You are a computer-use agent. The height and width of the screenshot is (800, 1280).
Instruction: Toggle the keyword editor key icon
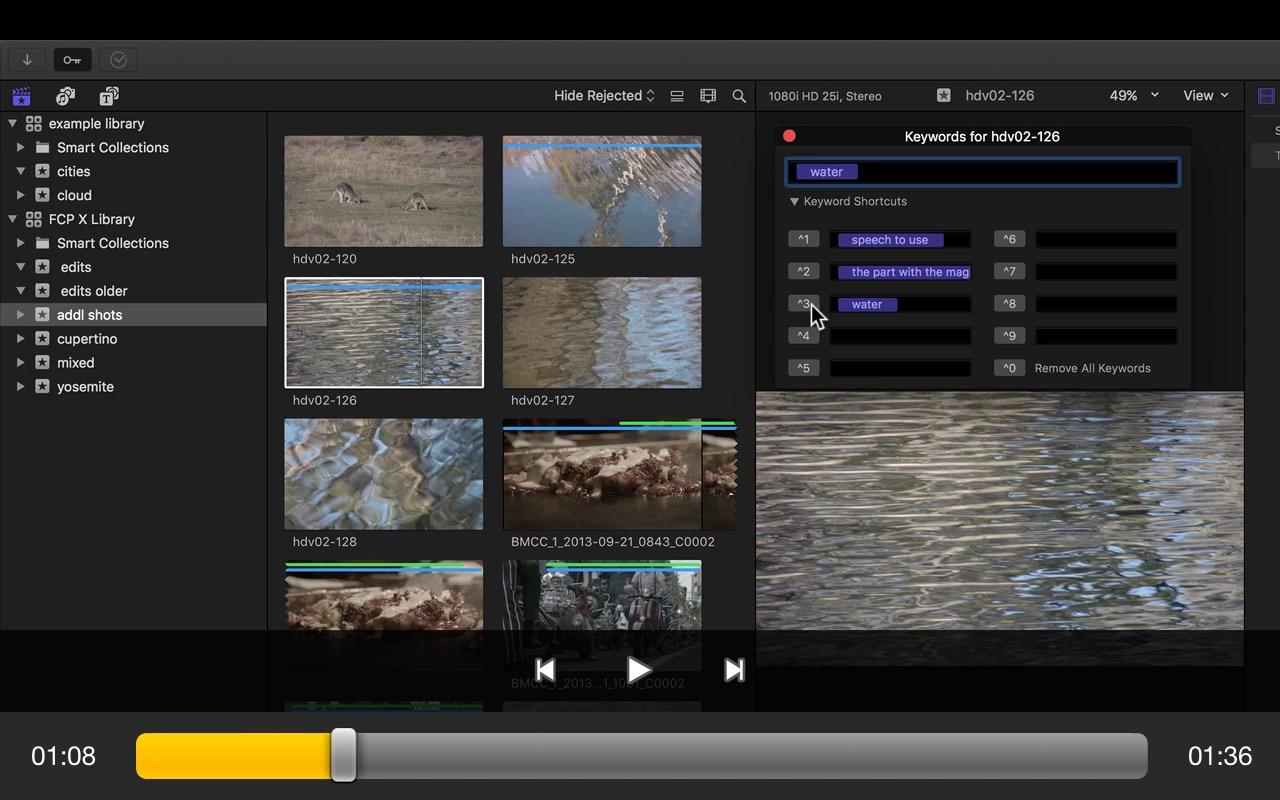[x=72, y=60]
